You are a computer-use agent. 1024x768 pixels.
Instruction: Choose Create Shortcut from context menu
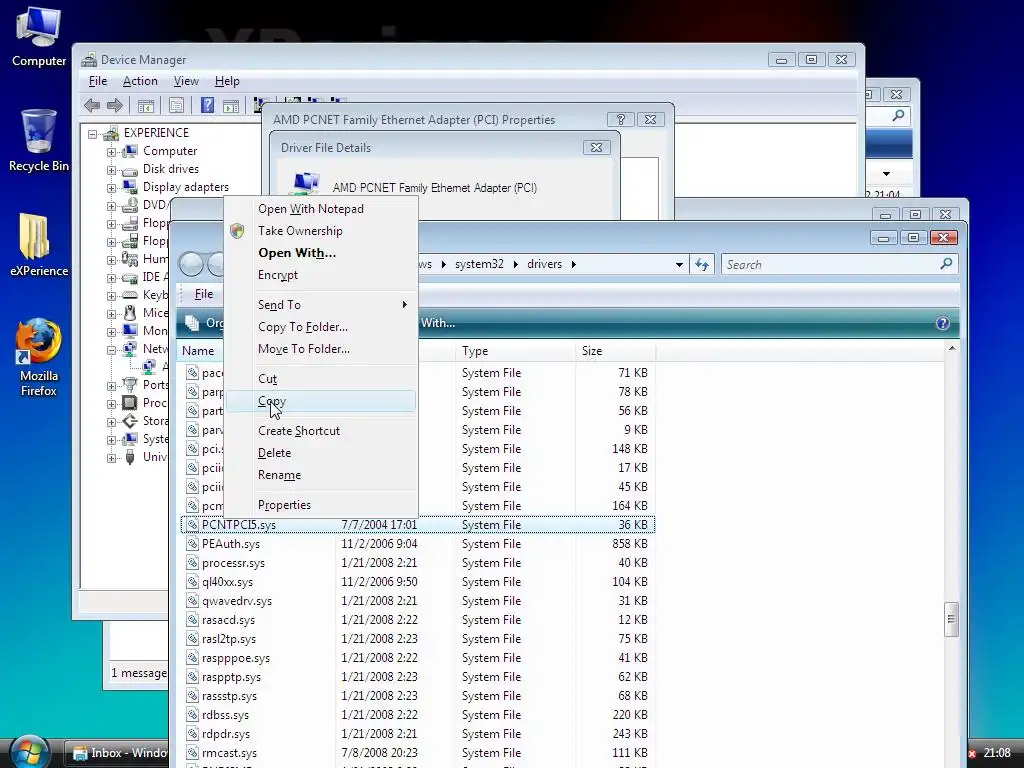[x=320, y=431]
